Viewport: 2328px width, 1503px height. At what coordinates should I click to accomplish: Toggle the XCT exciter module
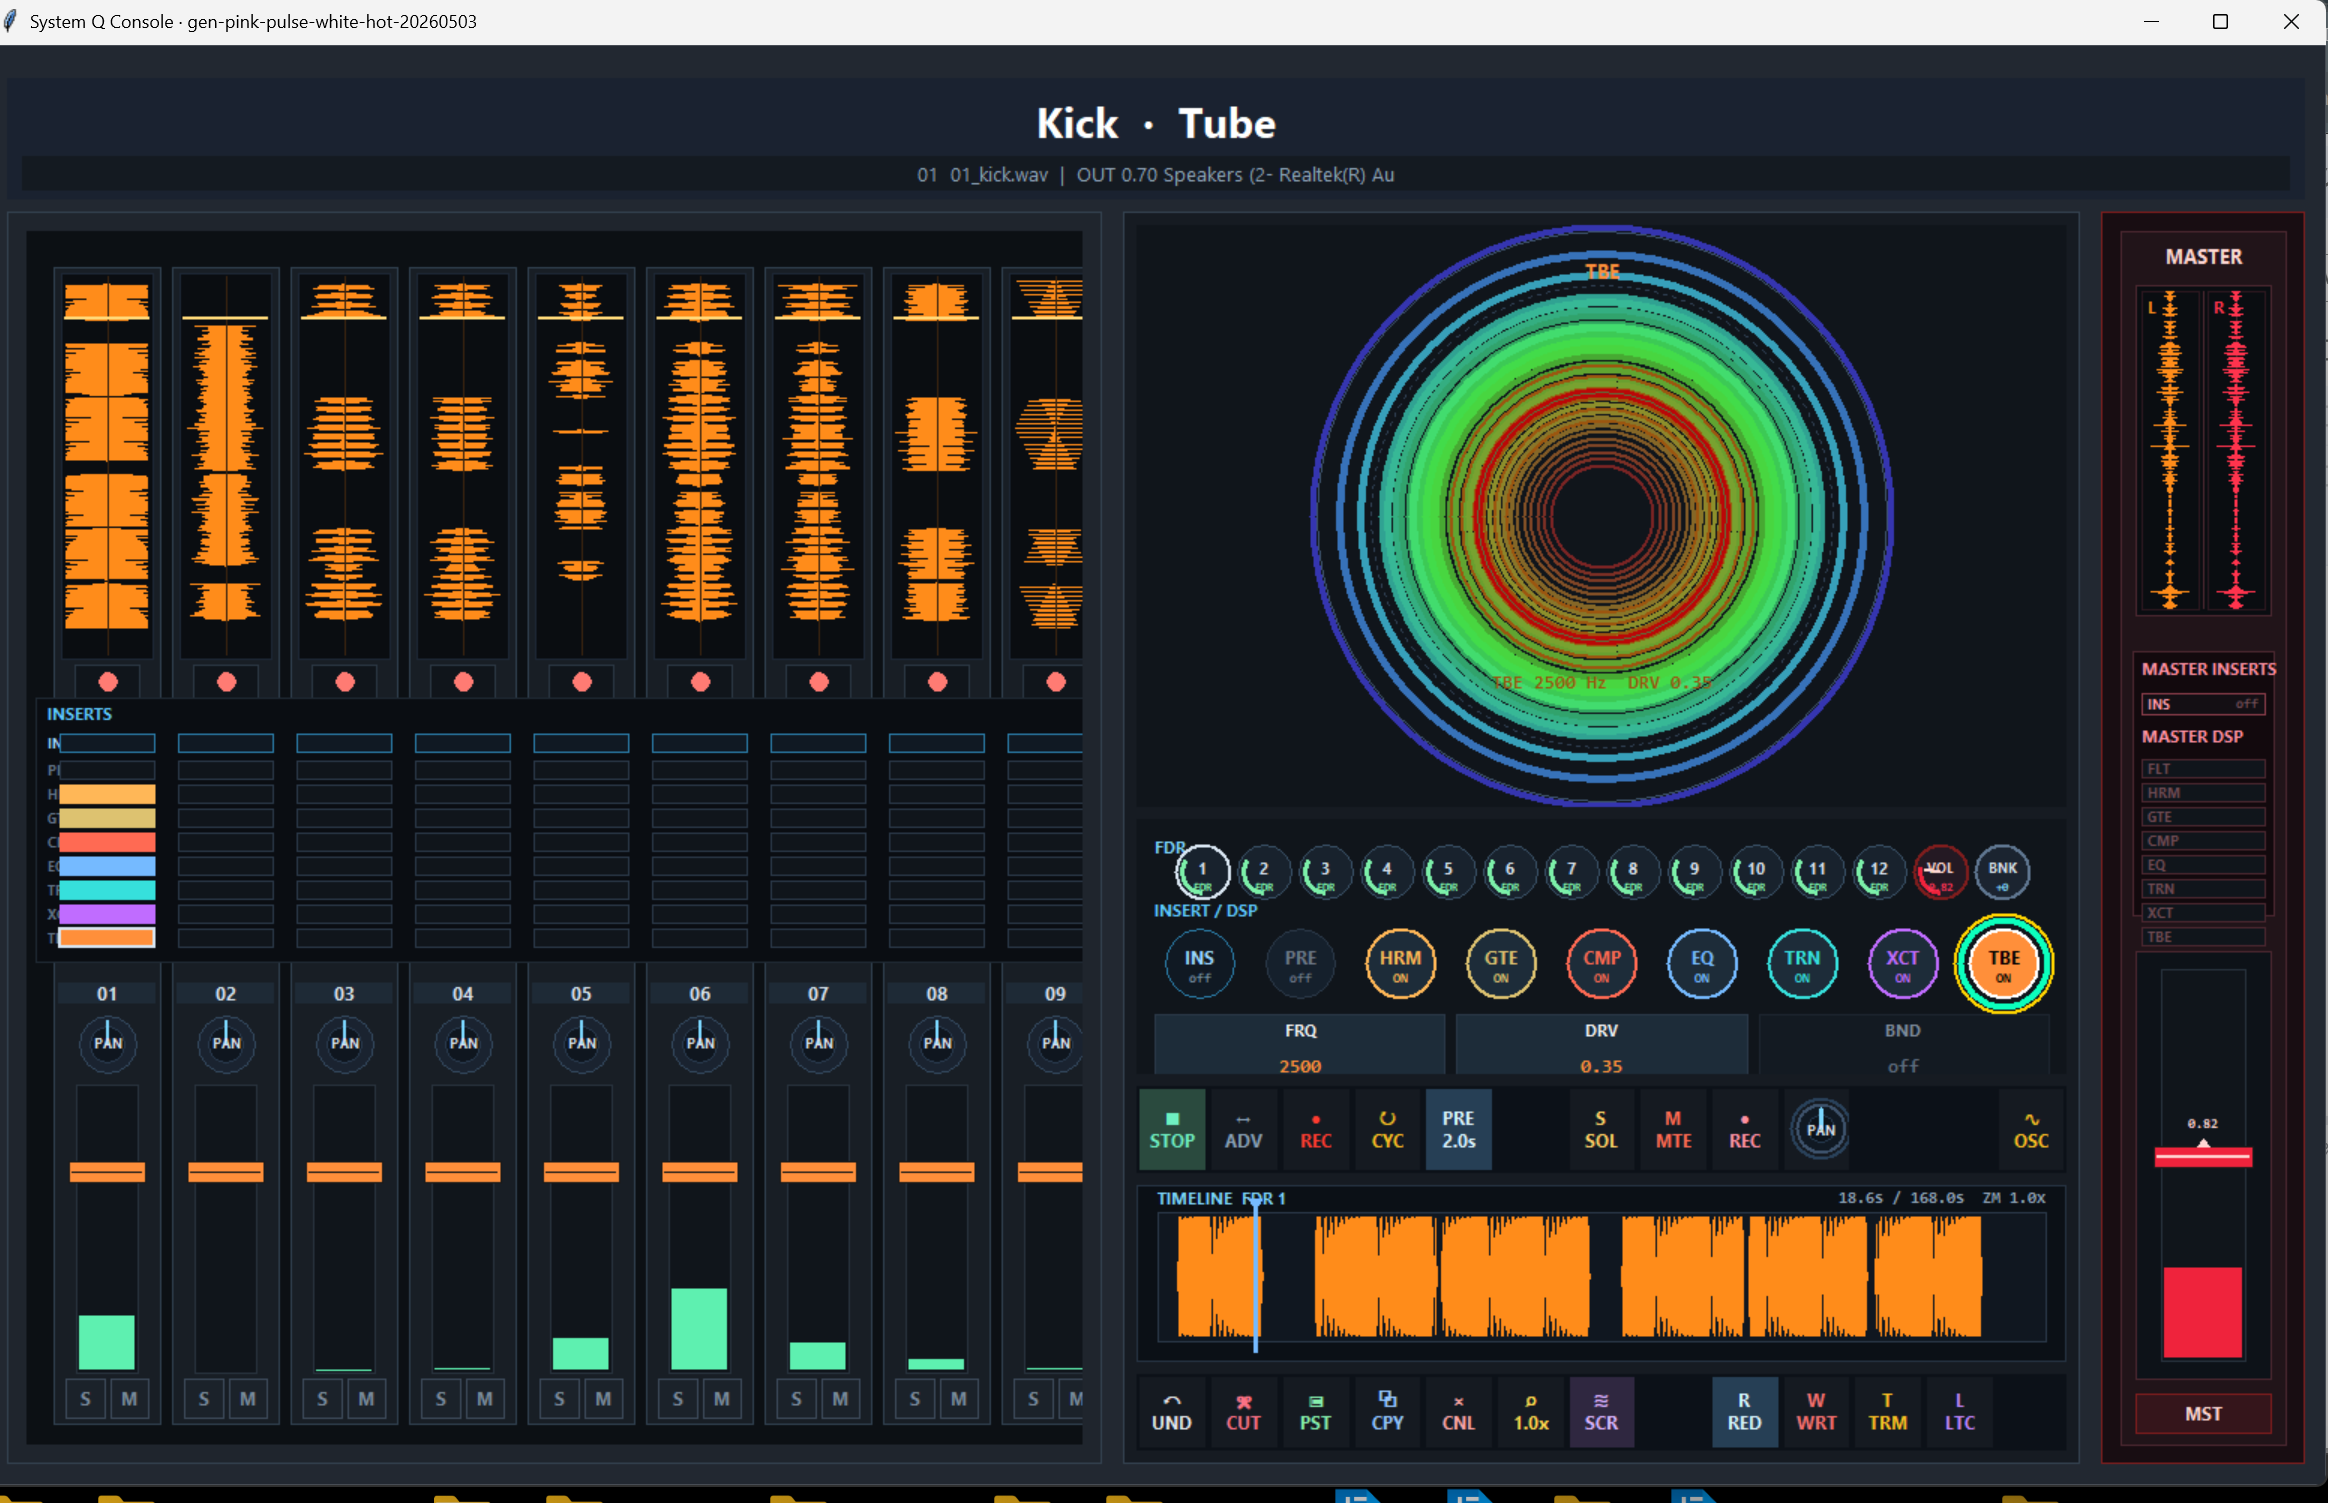[x=1902, y=964]
